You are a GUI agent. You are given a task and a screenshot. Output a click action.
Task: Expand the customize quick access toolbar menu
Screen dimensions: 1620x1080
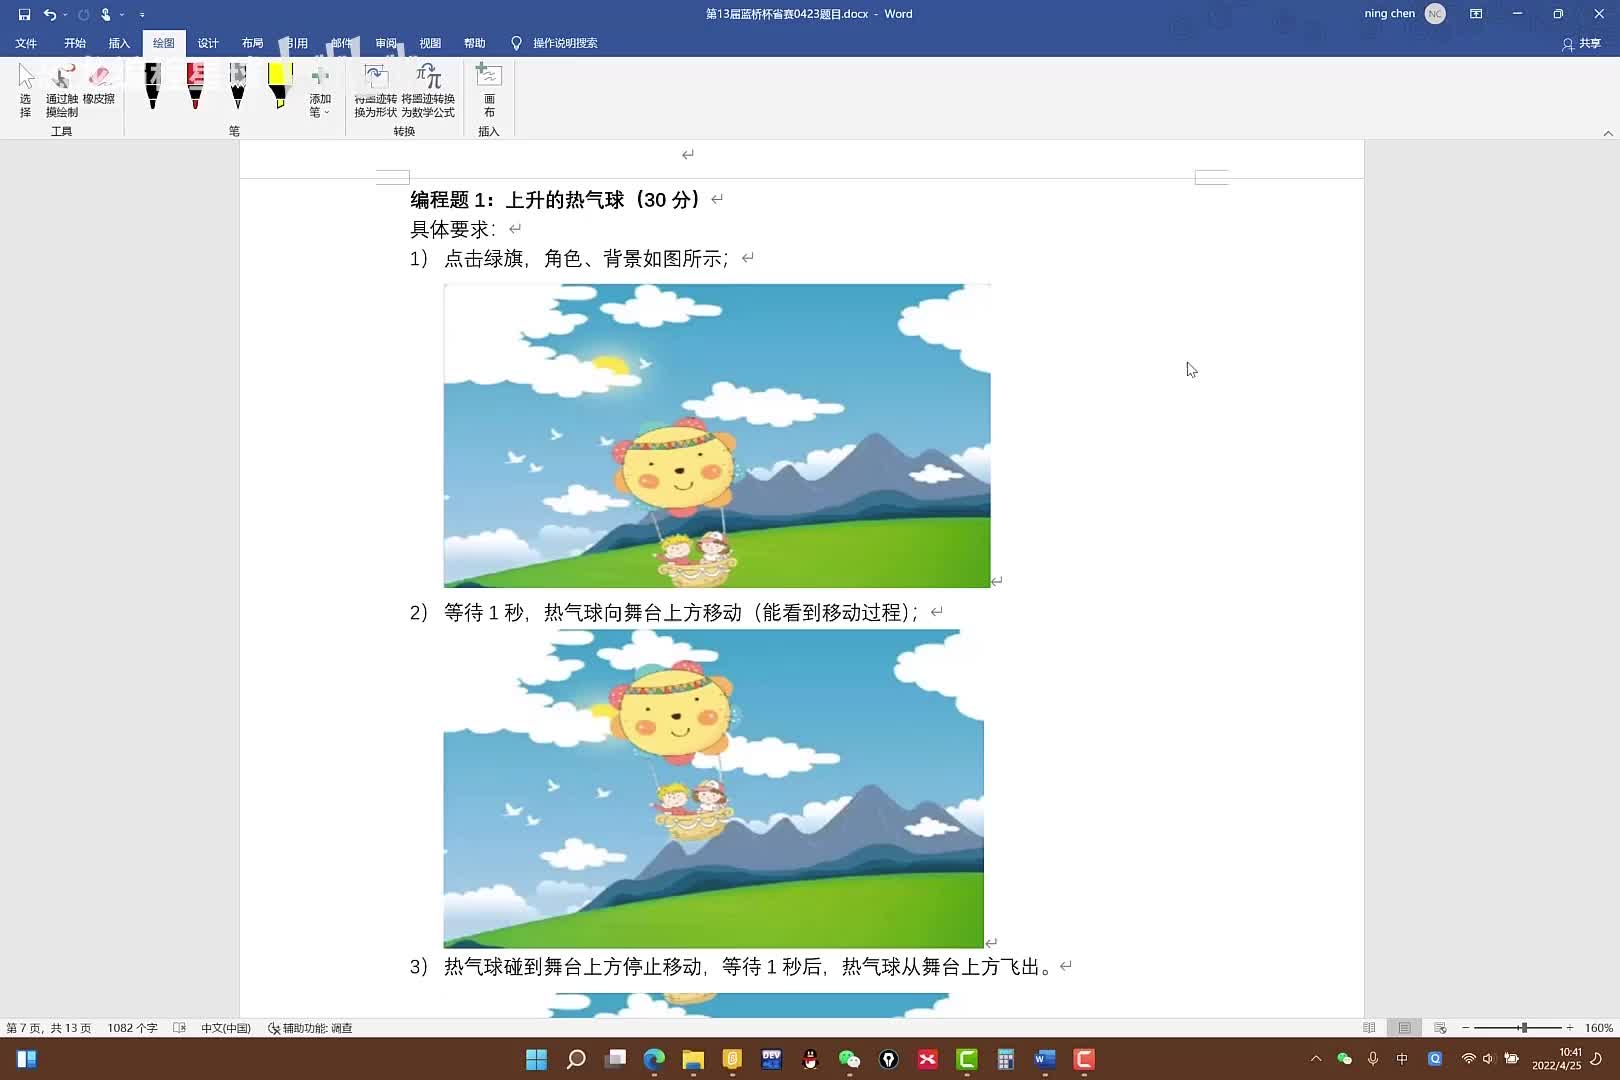(142, 14)
